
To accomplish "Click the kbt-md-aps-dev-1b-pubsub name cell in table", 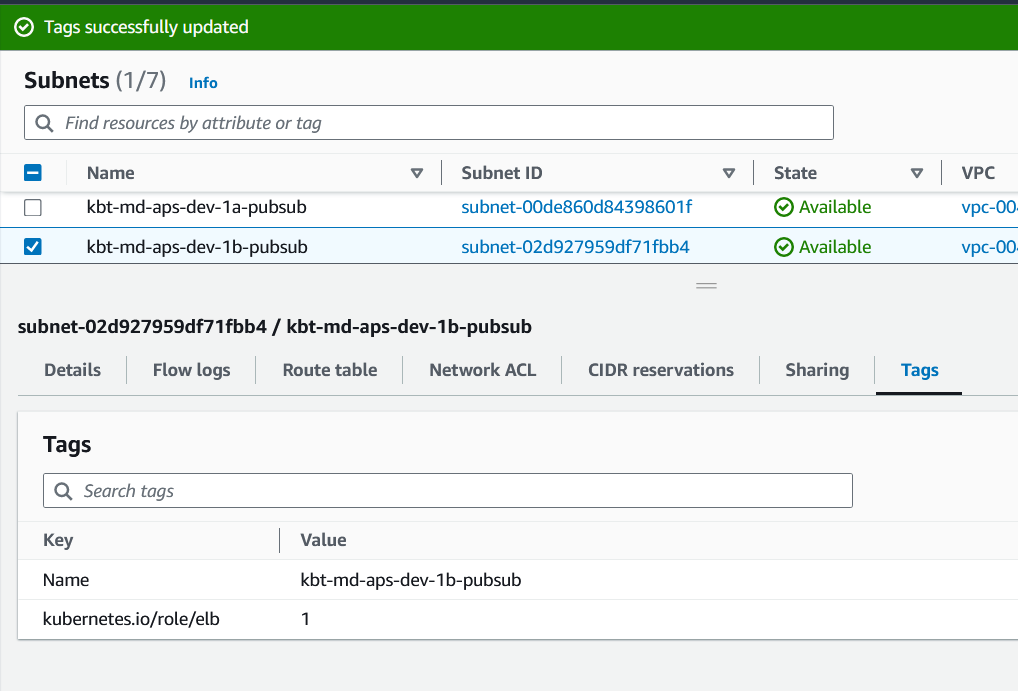I will tap(197, 247).
